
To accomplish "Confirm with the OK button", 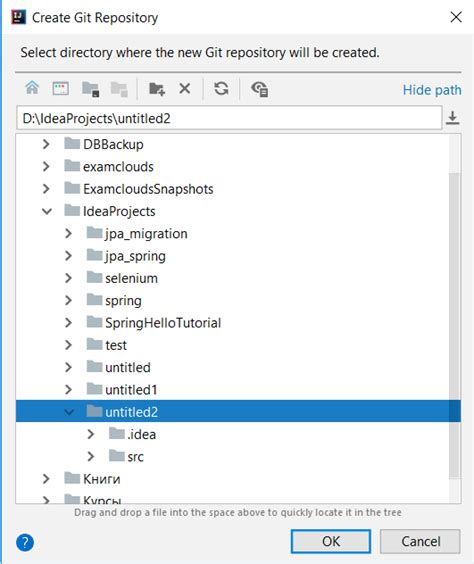I will pyautogui.click(x=331, y=541).
